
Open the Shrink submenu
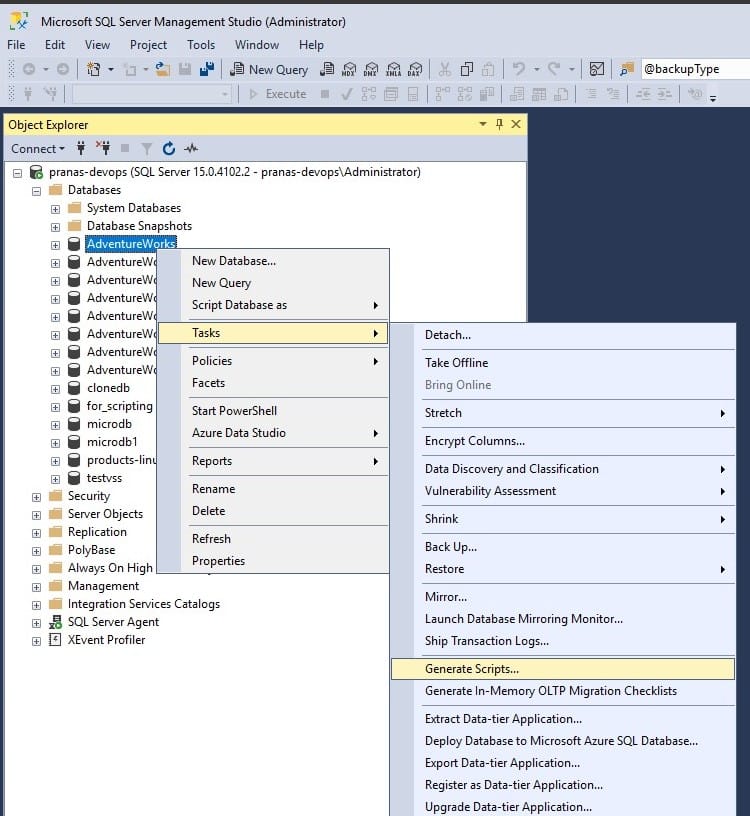coord(563,519)
